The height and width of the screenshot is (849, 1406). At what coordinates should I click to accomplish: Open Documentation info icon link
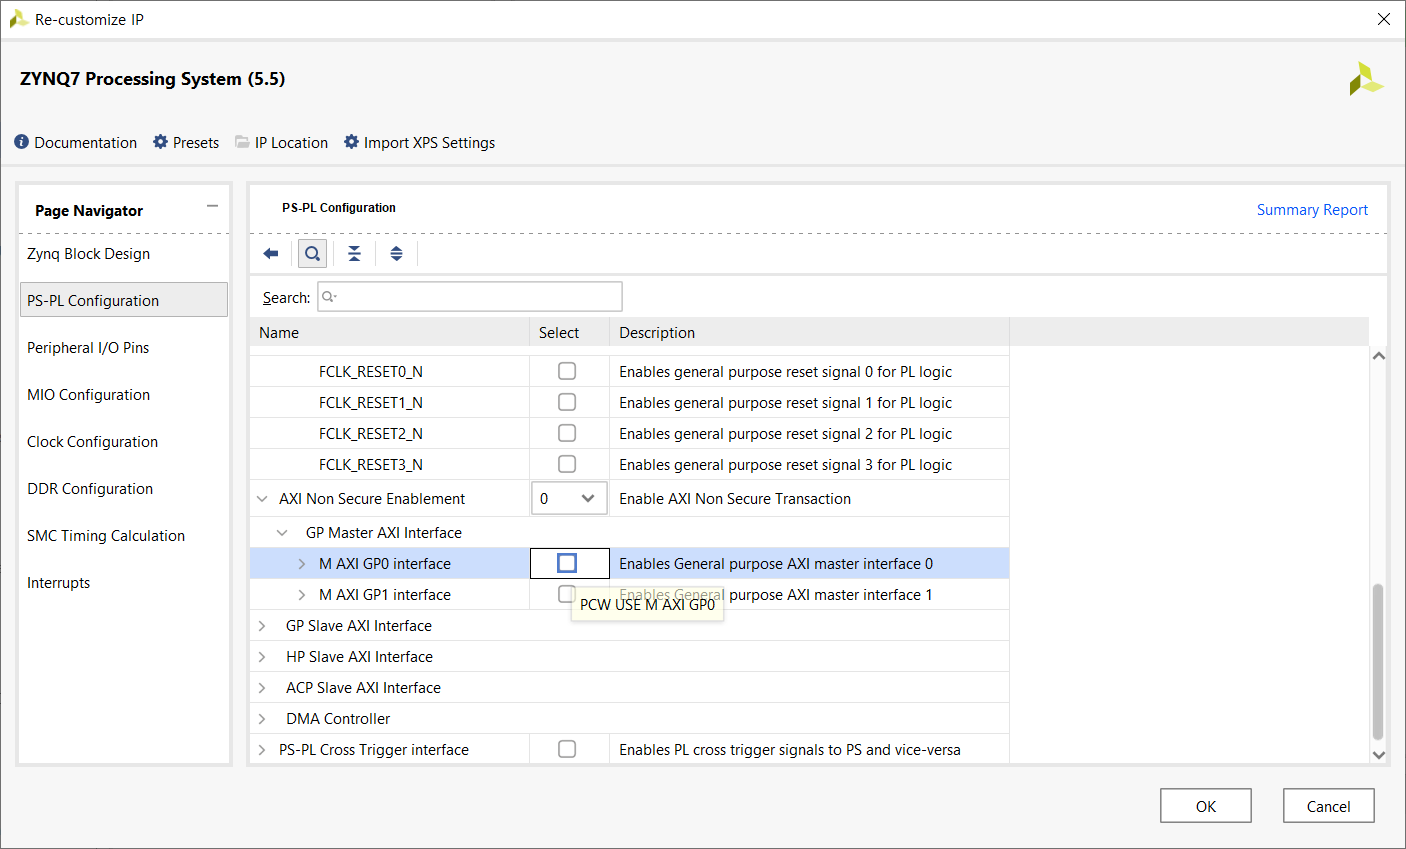[22, 142]
